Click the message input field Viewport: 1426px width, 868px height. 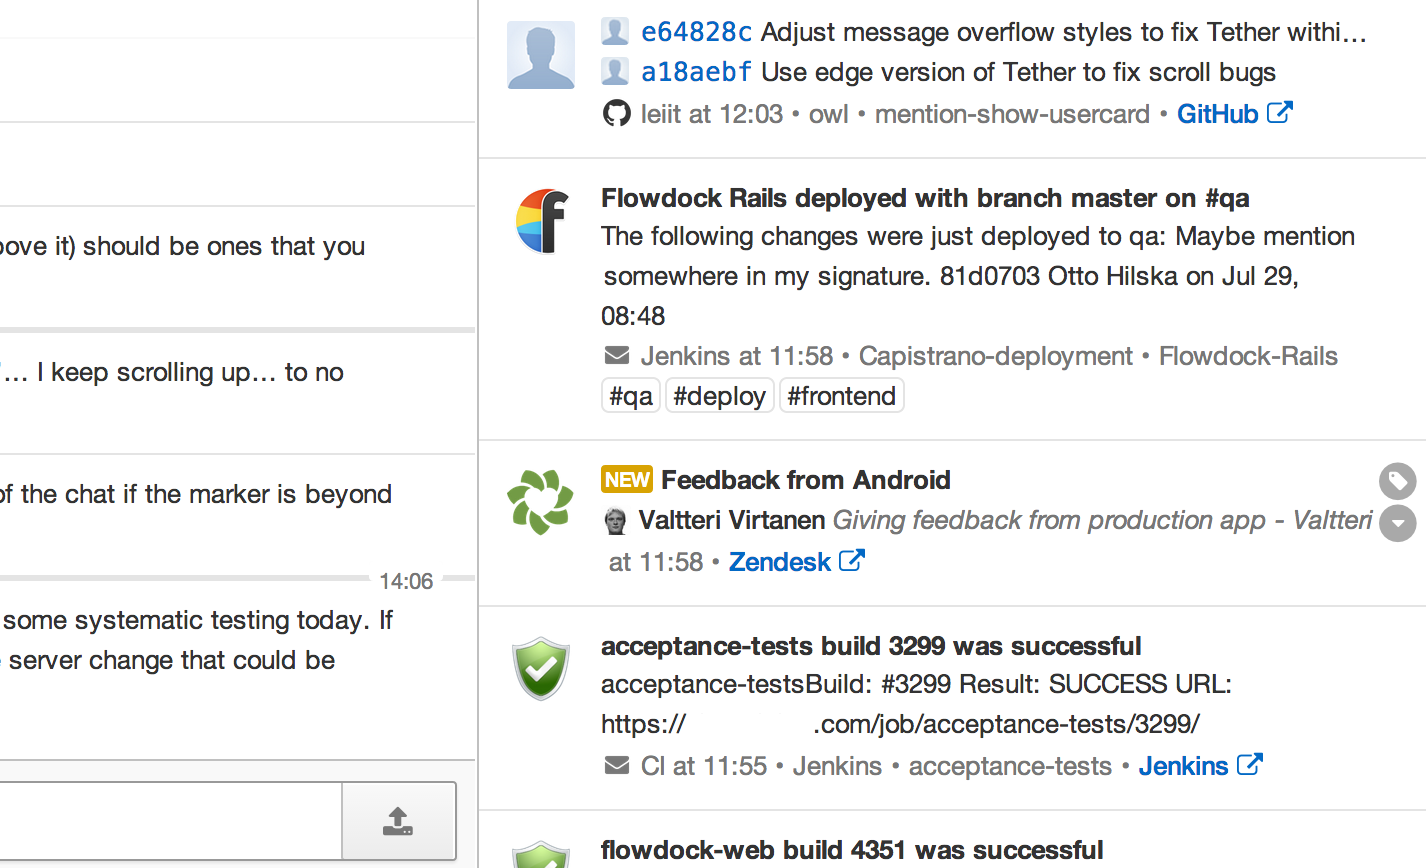tap(170, 820)
